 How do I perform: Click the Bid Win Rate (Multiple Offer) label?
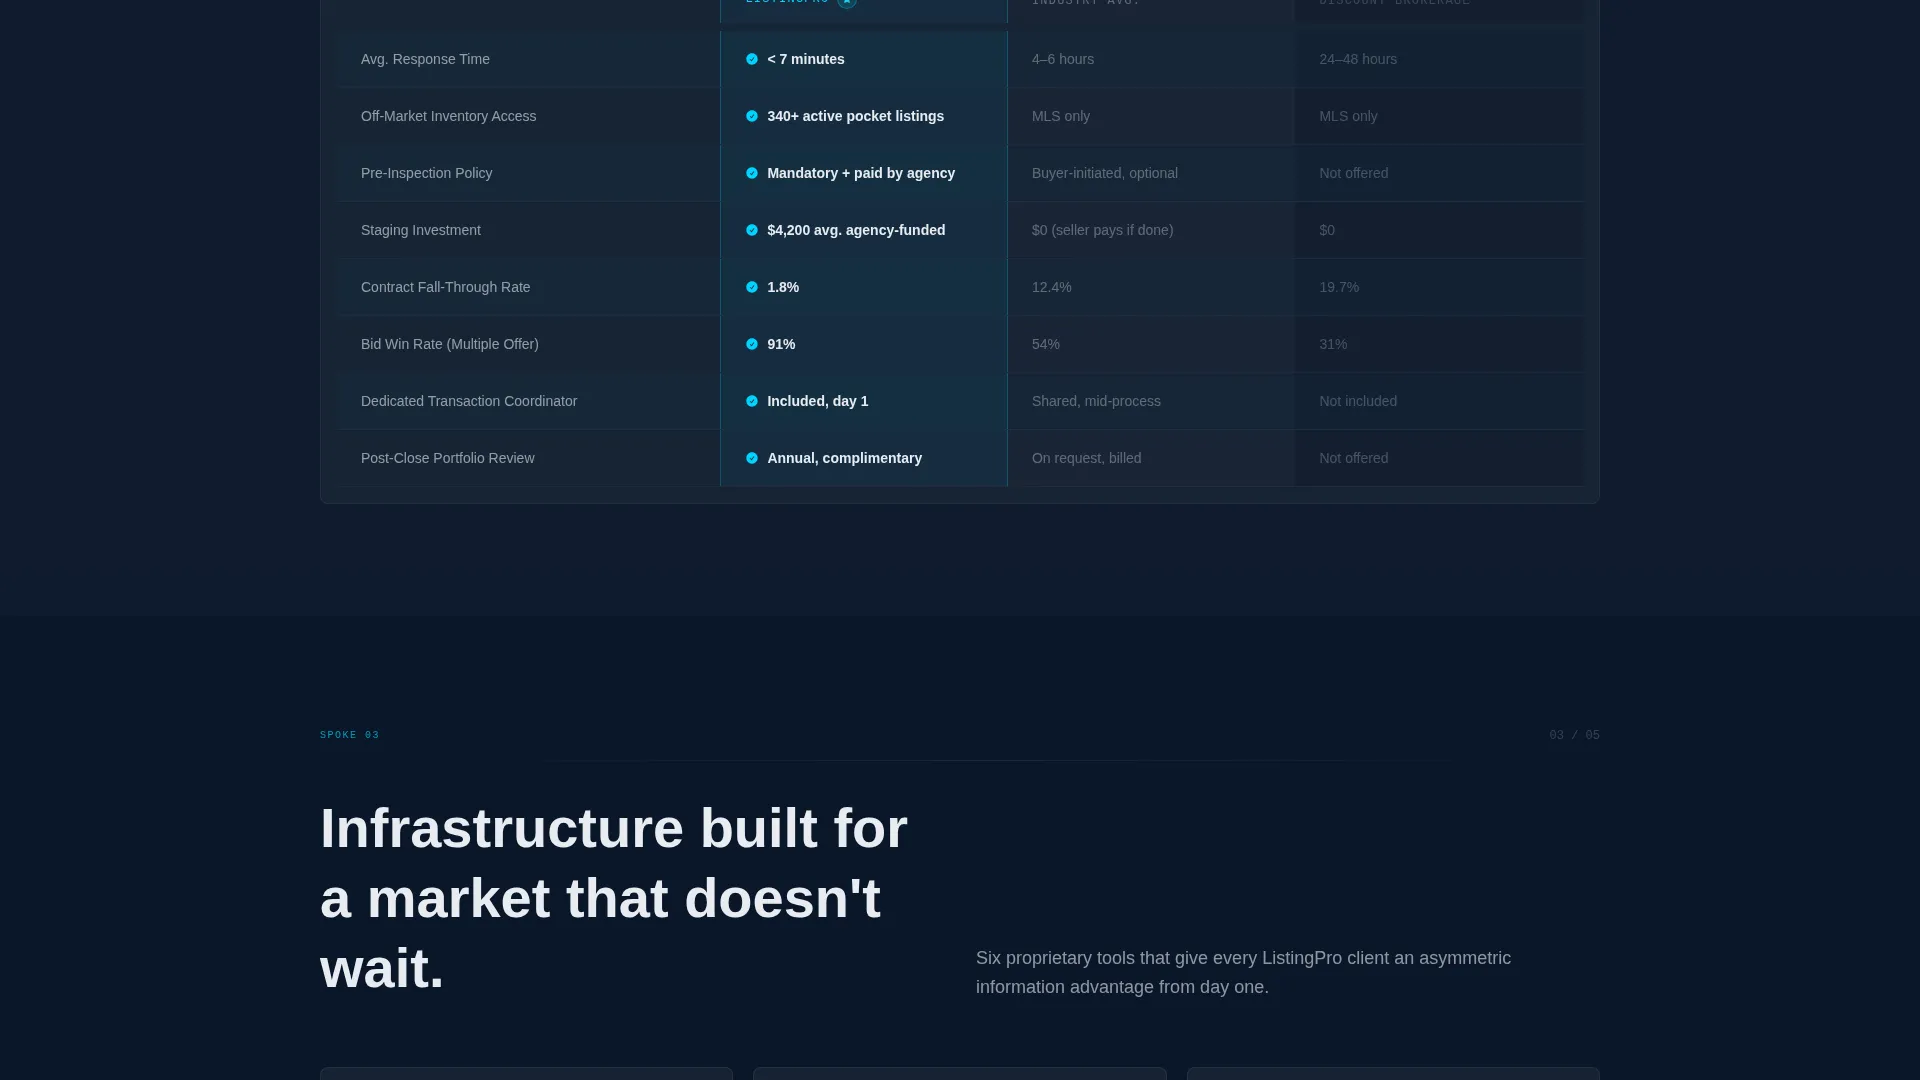449,344
